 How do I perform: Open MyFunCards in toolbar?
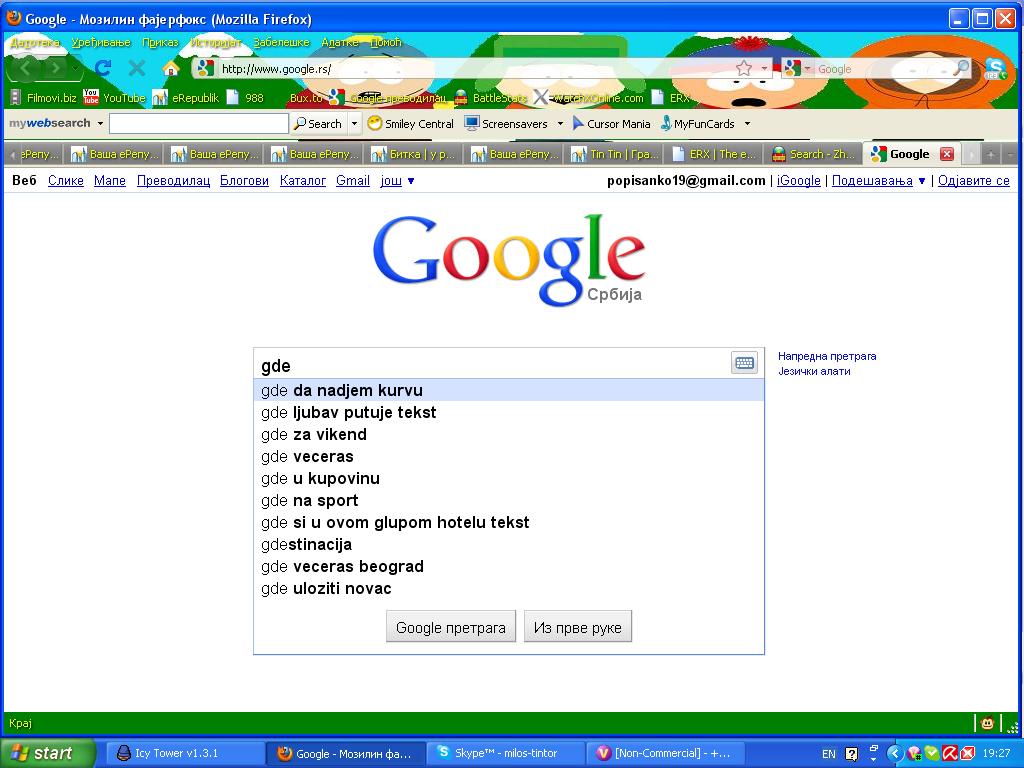coord(697,123)
